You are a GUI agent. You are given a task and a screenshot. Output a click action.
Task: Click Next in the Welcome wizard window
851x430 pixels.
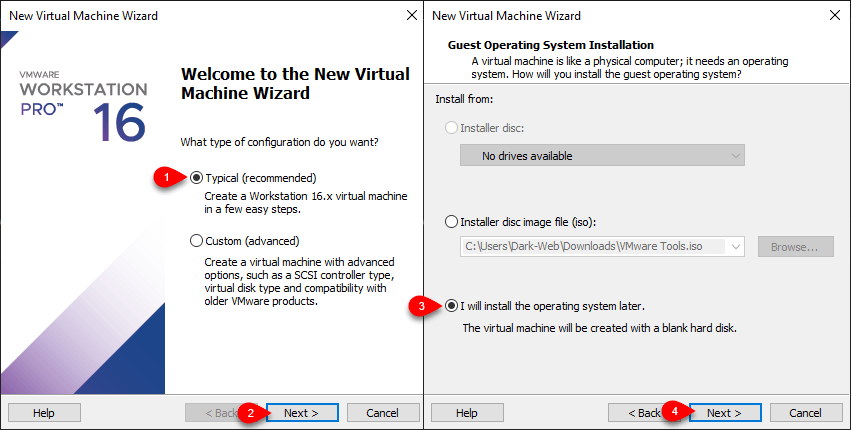(301, 413)
